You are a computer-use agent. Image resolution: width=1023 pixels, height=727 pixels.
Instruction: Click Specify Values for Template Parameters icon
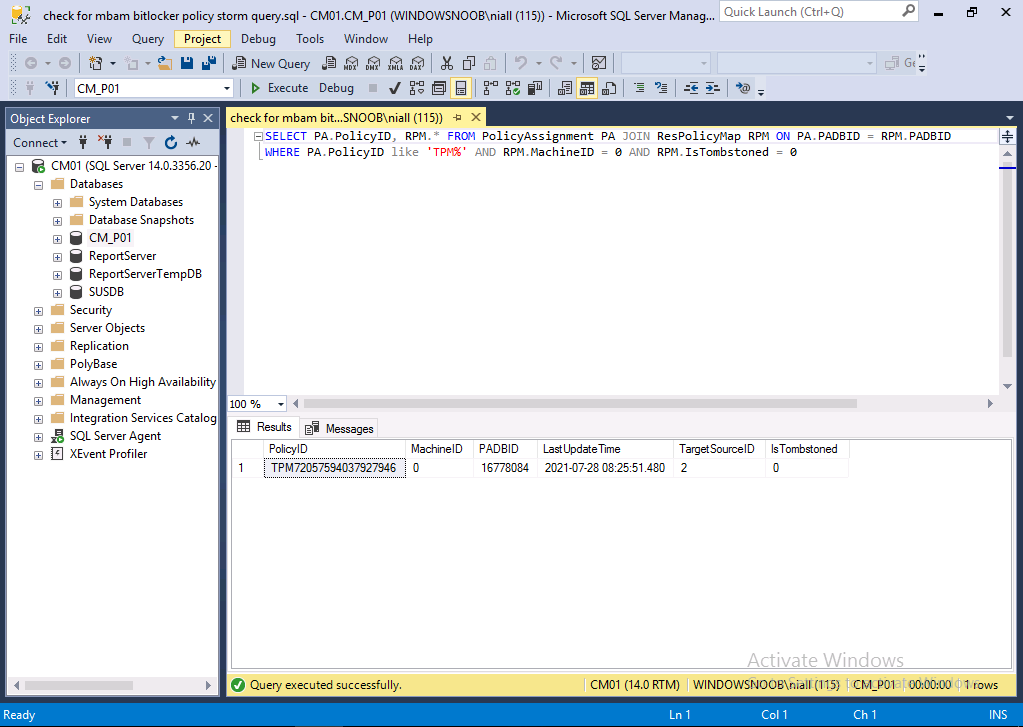(742, 87)
